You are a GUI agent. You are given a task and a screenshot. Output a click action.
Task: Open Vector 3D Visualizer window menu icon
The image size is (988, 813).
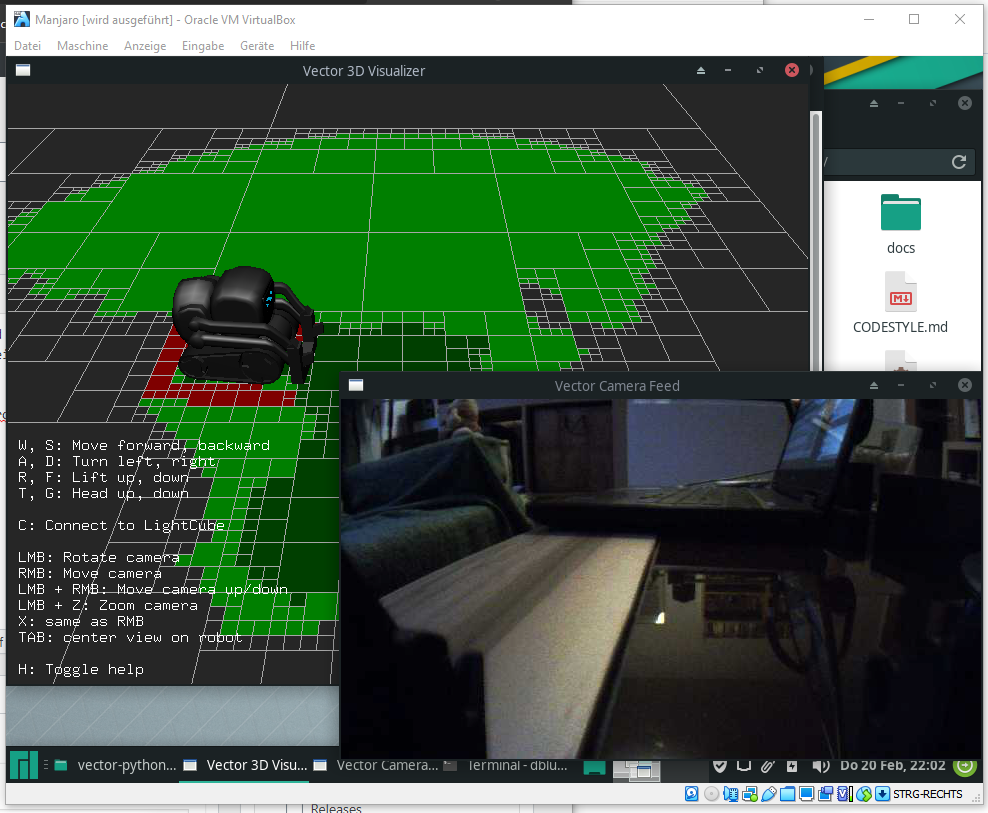click(23, 70)
